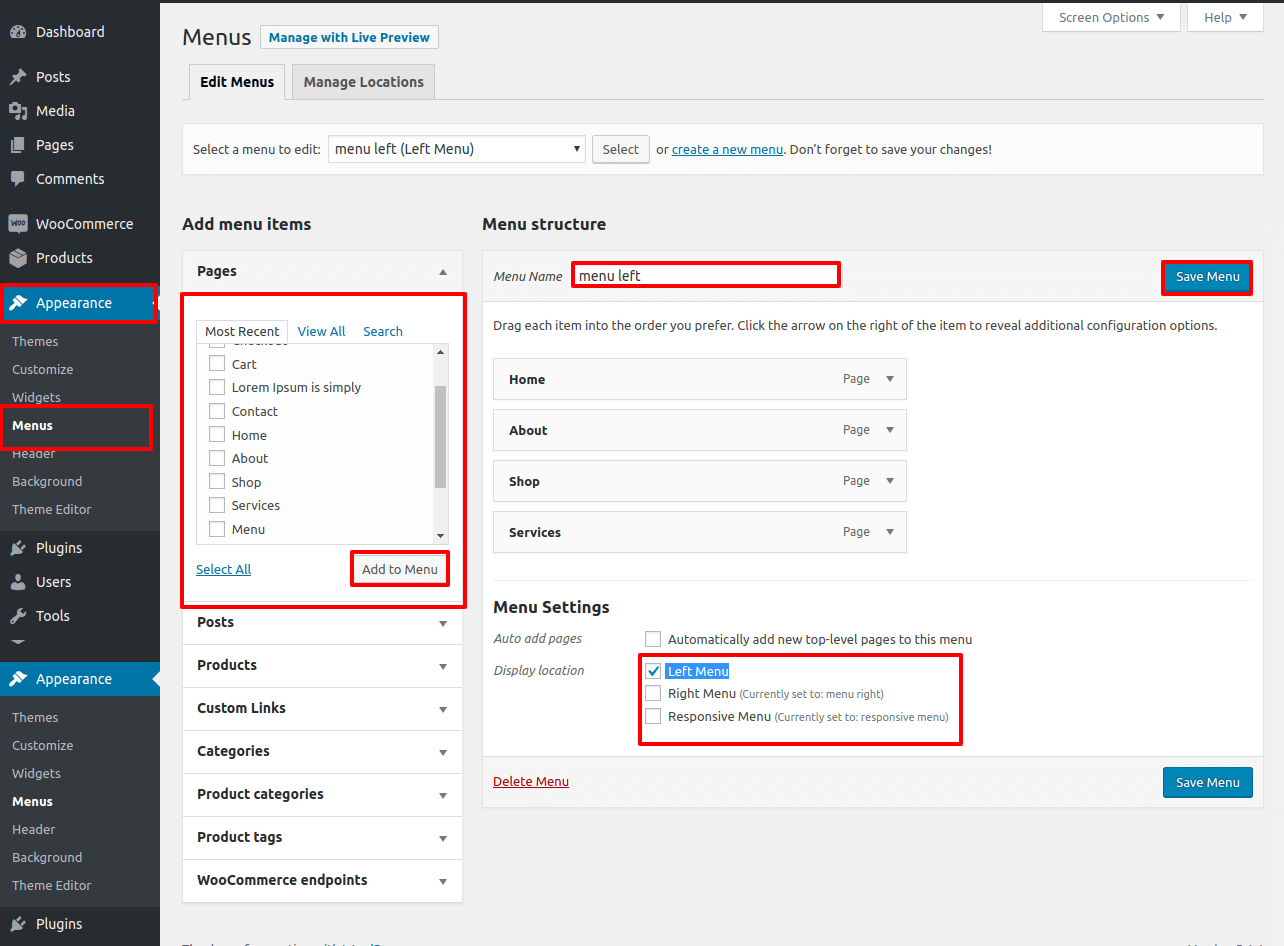
Task: Click the Appearance item directly below Tools
Action: click(x=80, y=679)
